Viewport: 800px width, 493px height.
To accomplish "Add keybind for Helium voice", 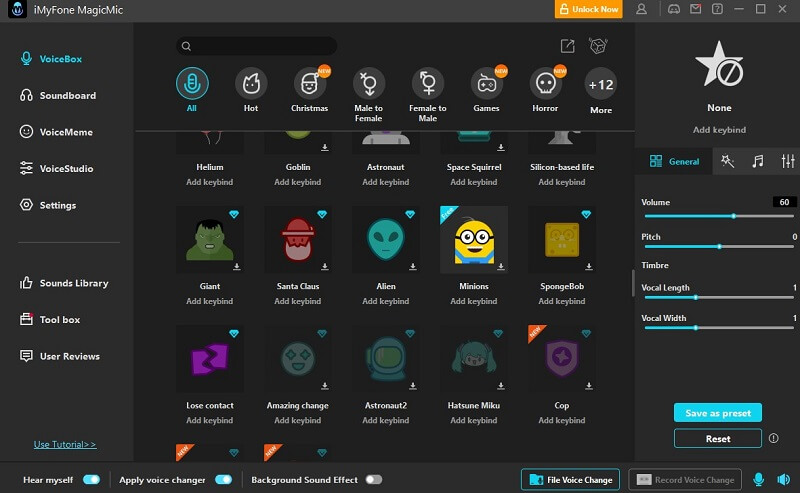I will tap(210, 182).
